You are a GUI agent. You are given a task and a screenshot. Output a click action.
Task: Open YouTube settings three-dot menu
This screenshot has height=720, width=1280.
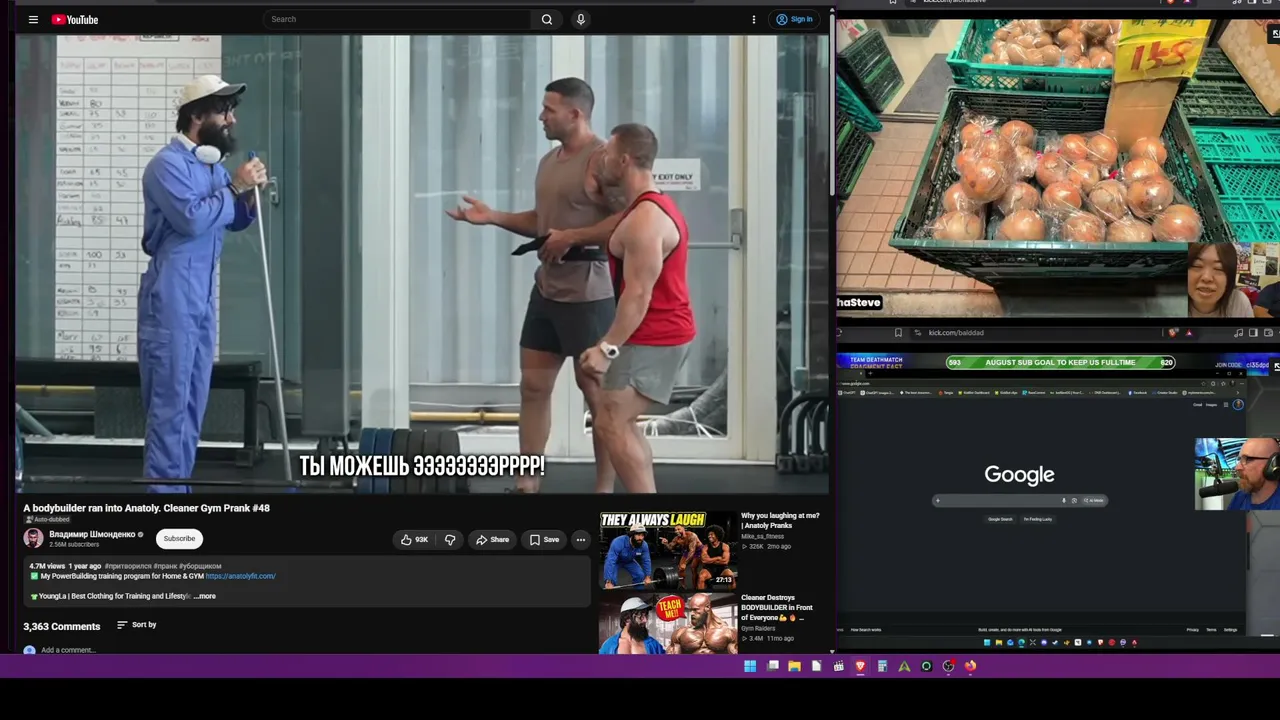pos(754,19)
